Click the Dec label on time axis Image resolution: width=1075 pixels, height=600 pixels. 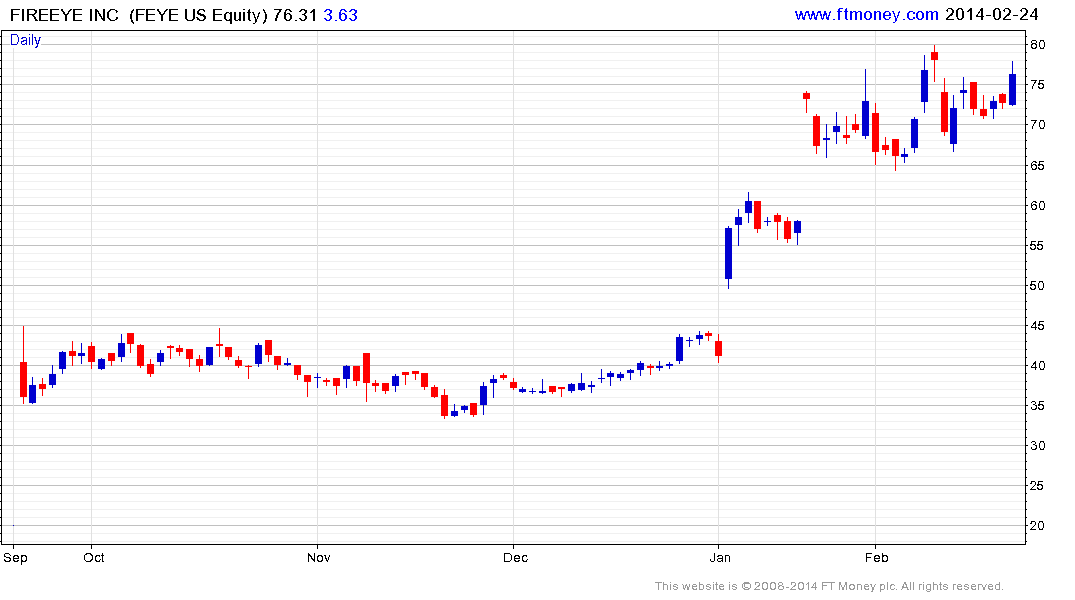pos(516,557)
